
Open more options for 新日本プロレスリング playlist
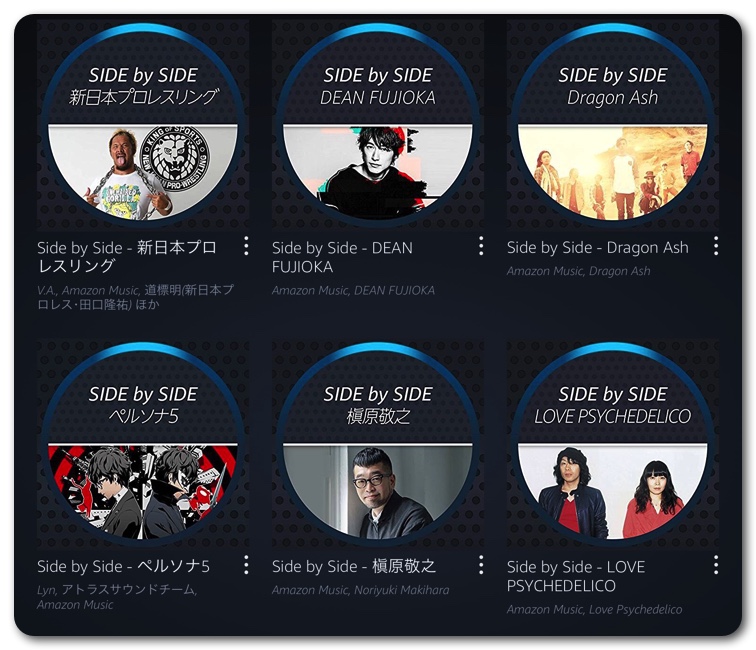246,246
